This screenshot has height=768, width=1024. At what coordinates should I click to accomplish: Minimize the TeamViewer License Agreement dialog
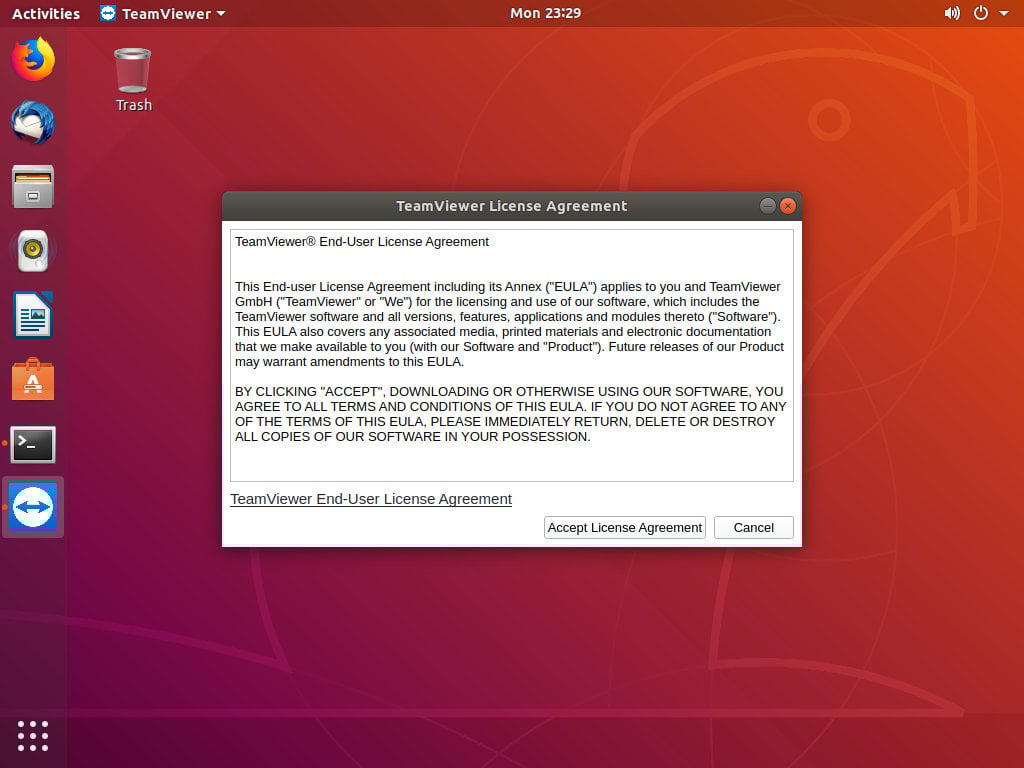click(x=768, y=206)
